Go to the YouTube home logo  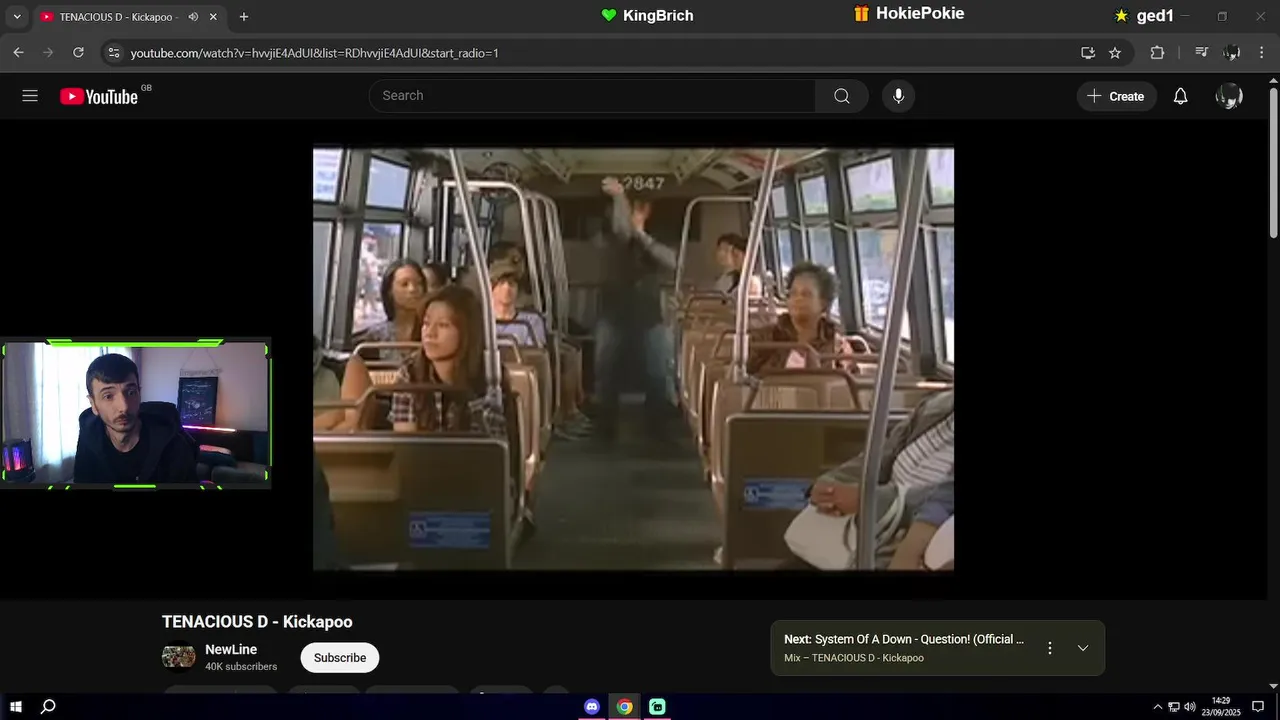(x=99, y=96)
